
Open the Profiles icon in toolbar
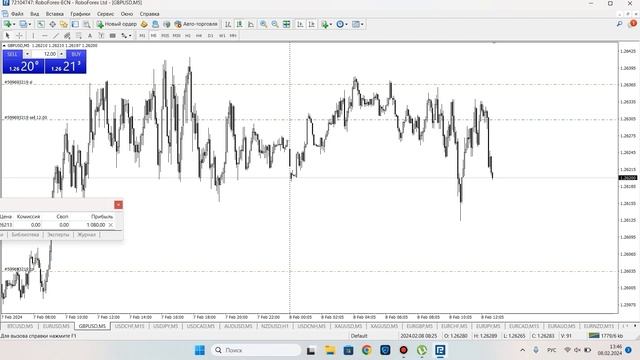point(23,24)
